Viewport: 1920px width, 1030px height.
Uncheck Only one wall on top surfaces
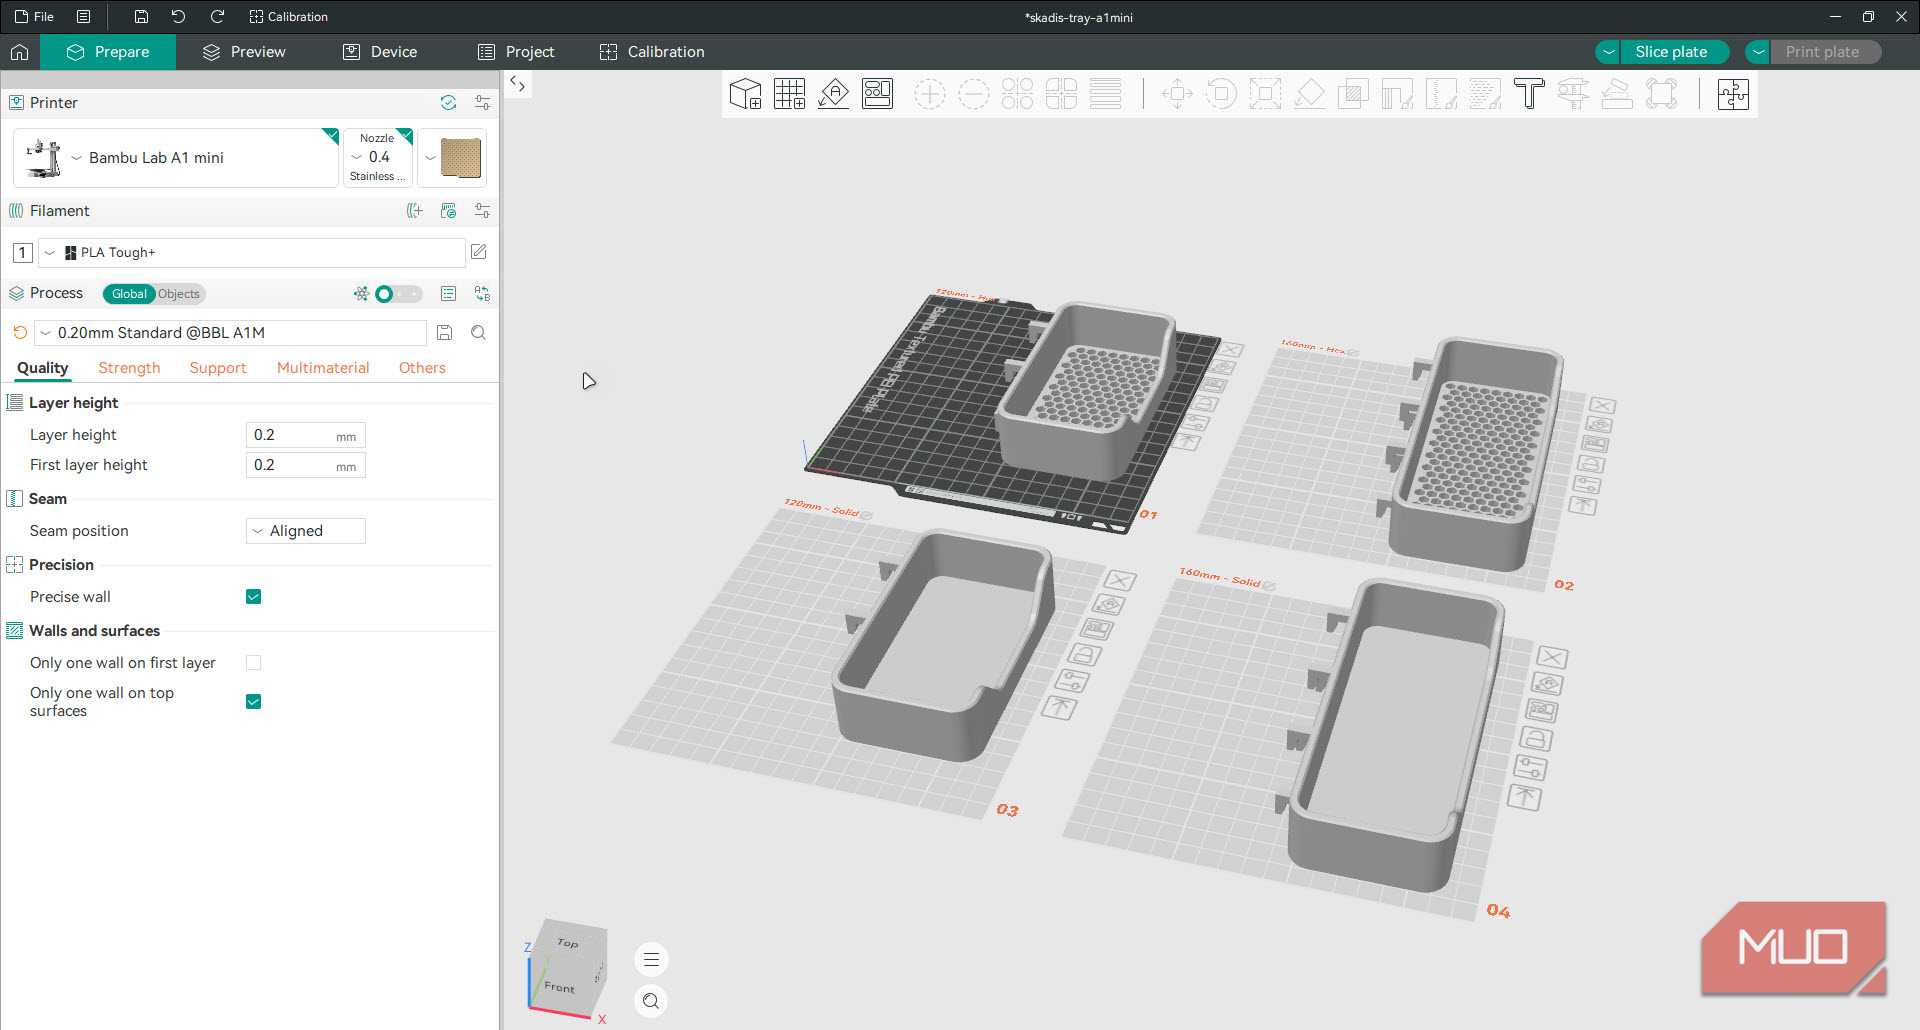254,702
